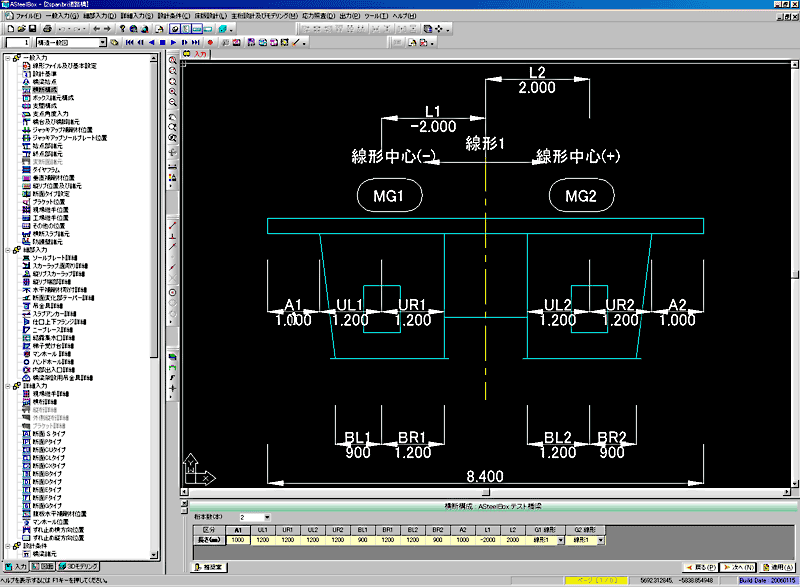Click the 戻る(P) back button
The height and width of the screenshot is (587, 800).
[701, 567]
